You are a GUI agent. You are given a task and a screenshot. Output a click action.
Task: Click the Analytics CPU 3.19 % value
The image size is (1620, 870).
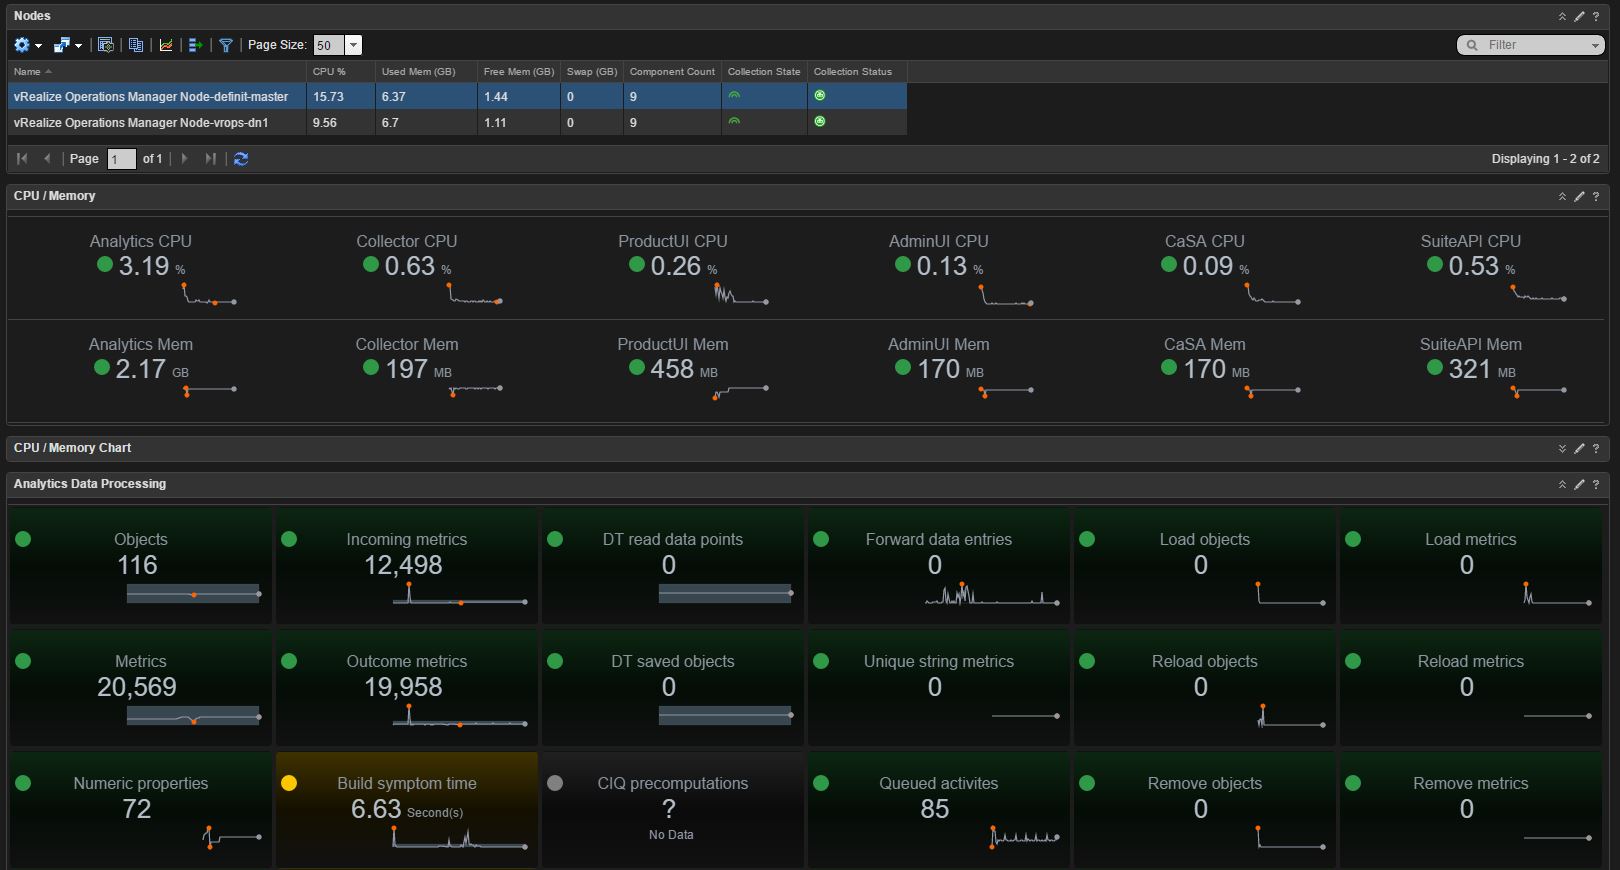[x=152, y=266]
